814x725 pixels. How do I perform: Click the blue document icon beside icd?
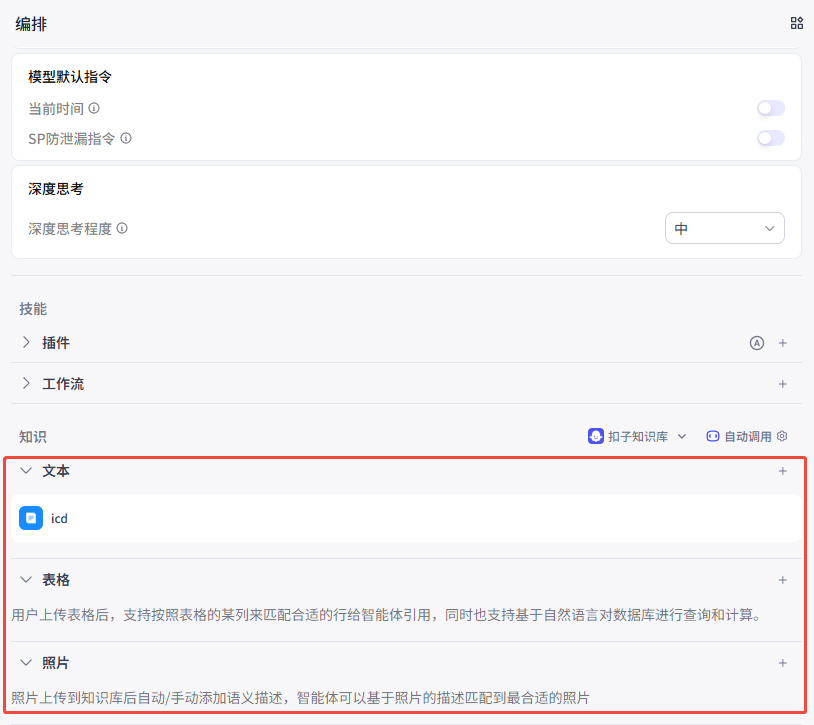31,518
